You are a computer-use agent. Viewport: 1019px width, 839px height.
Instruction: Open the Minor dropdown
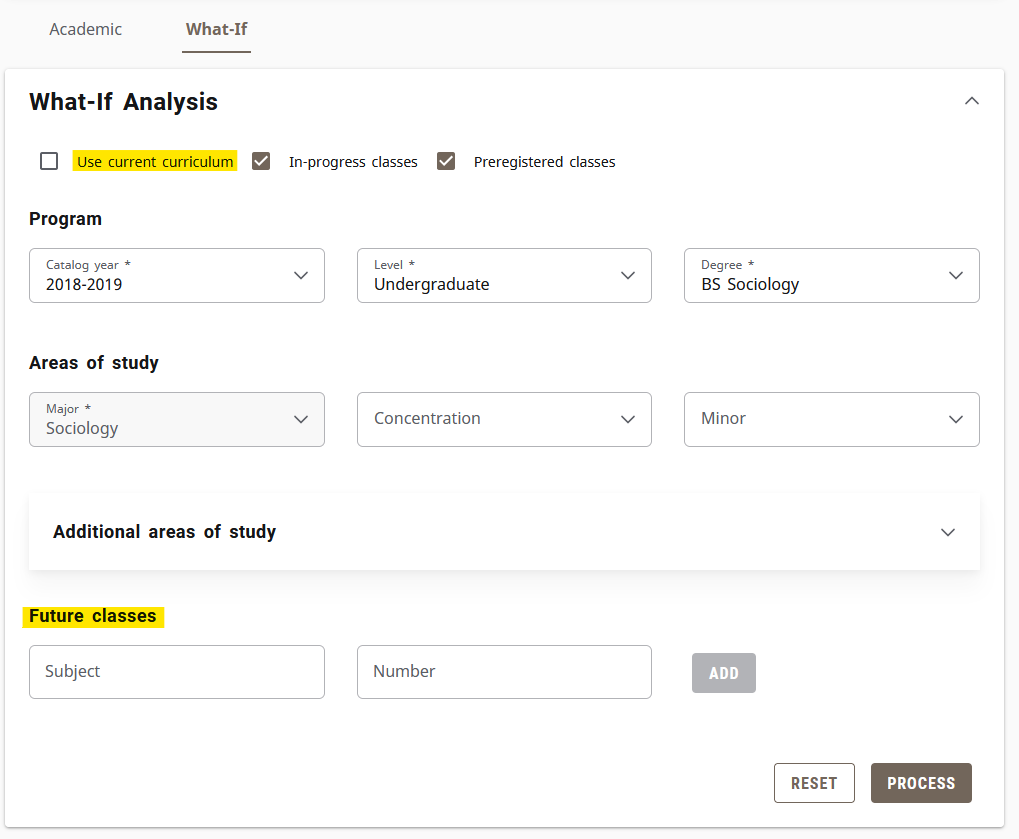click(x=831, y=419)
